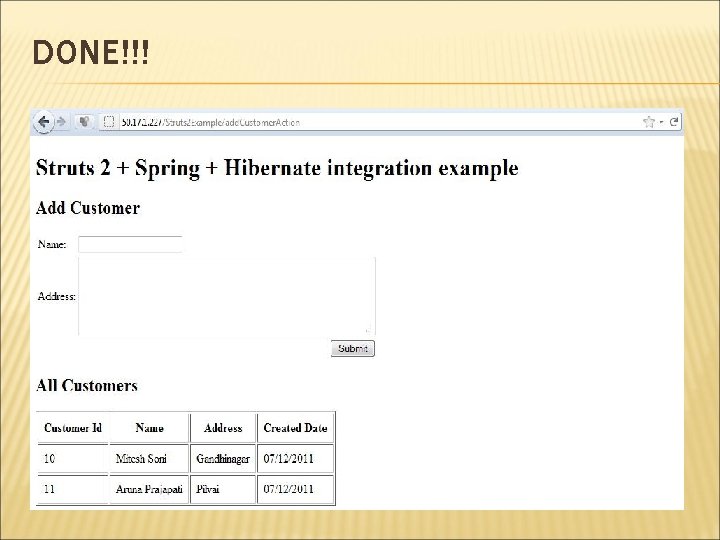Open the dropdown arrow next to the bookmark star
Screen dimensions: 720x540
click(661, 122)
